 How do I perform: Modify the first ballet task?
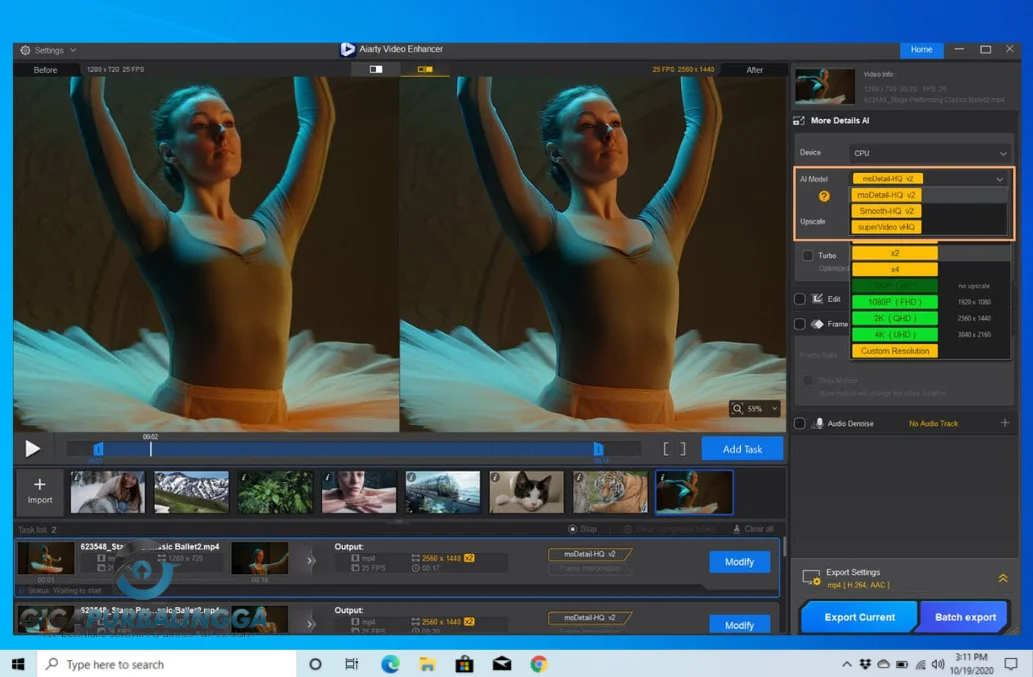739,562
